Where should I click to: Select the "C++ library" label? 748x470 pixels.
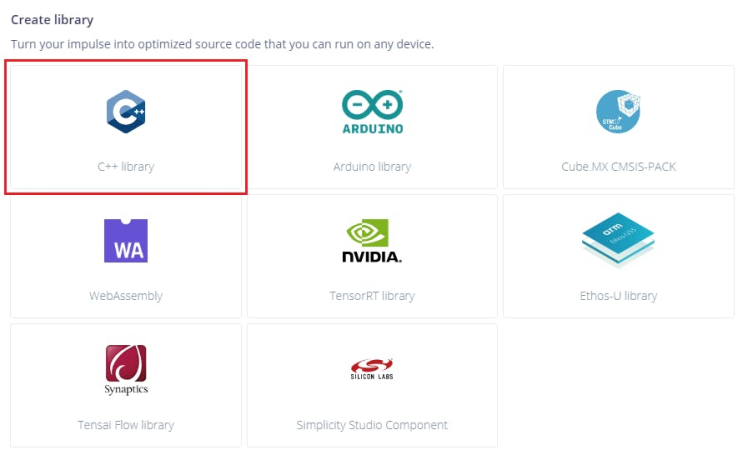tap(126, 167)
